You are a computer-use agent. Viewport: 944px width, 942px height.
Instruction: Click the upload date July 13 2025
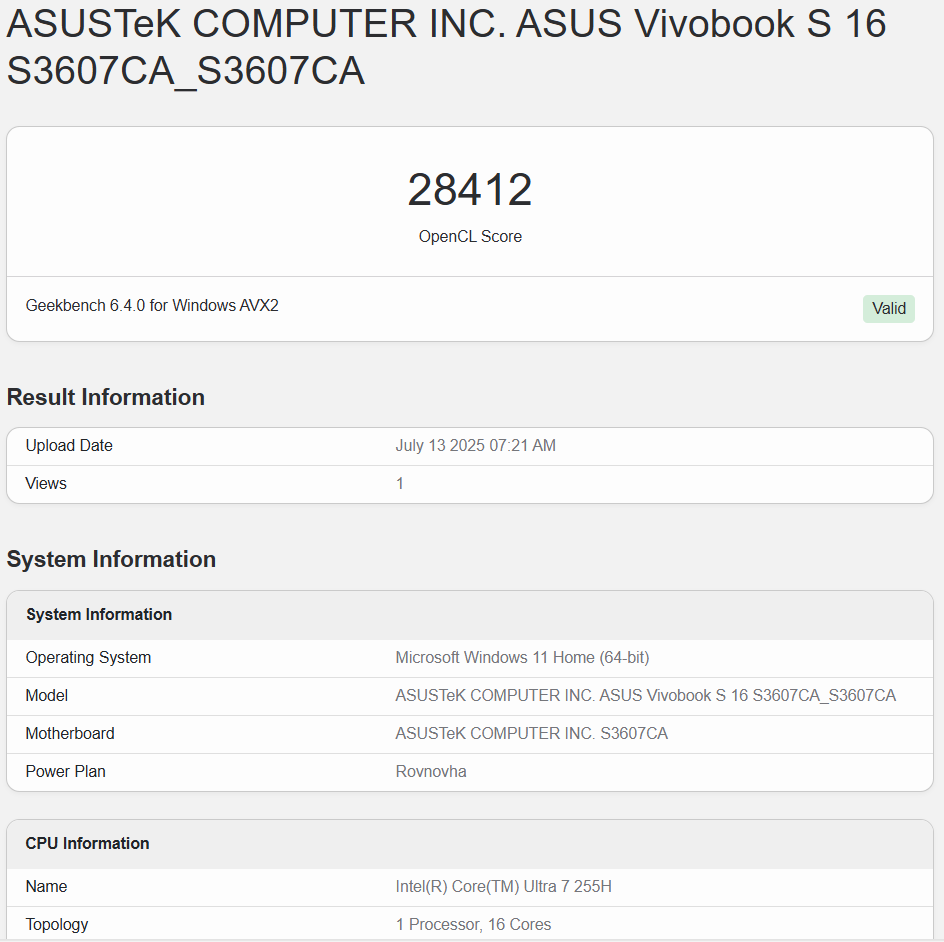coord(475,445)
